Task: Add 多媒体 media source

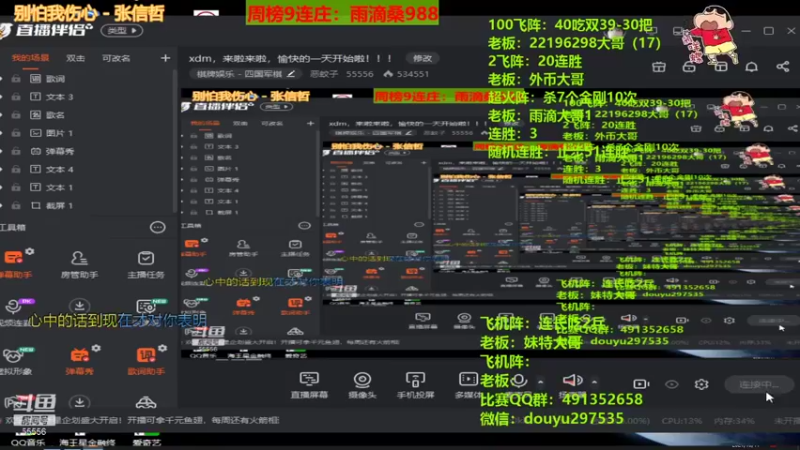Action: coord(468,385)
